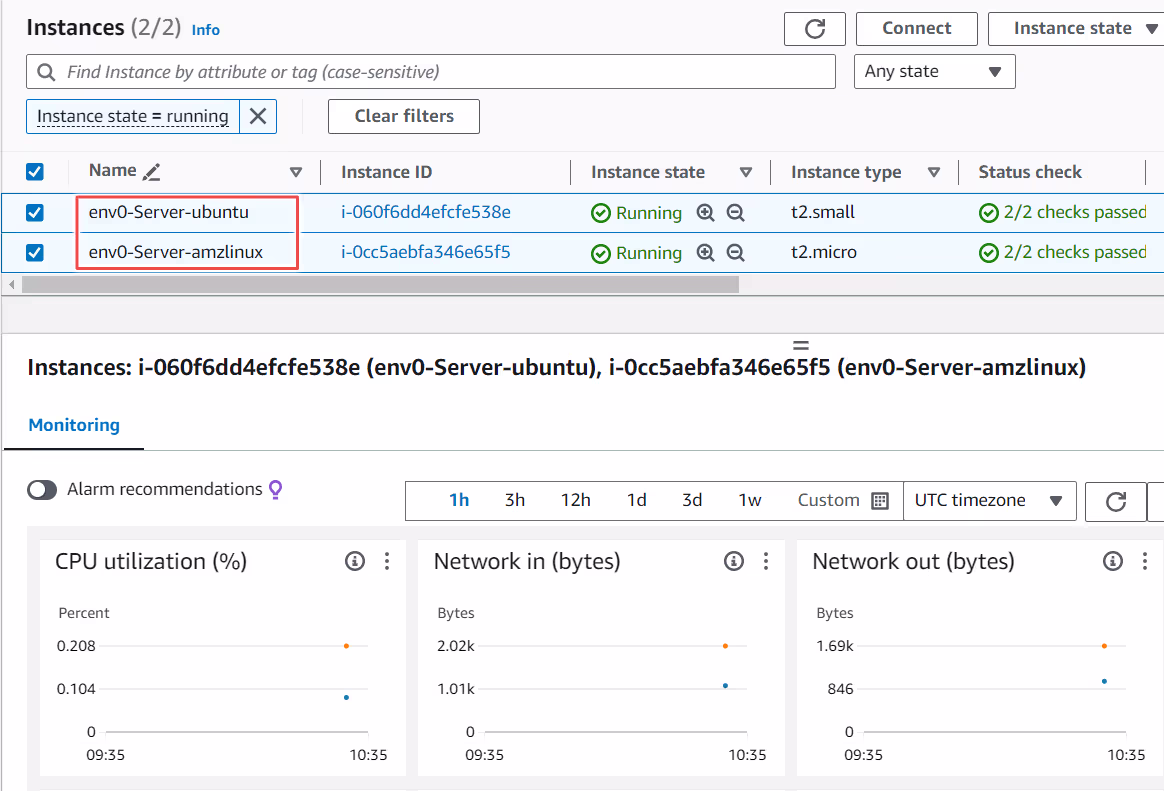Click the Instance ID column header

click(386, 172)
